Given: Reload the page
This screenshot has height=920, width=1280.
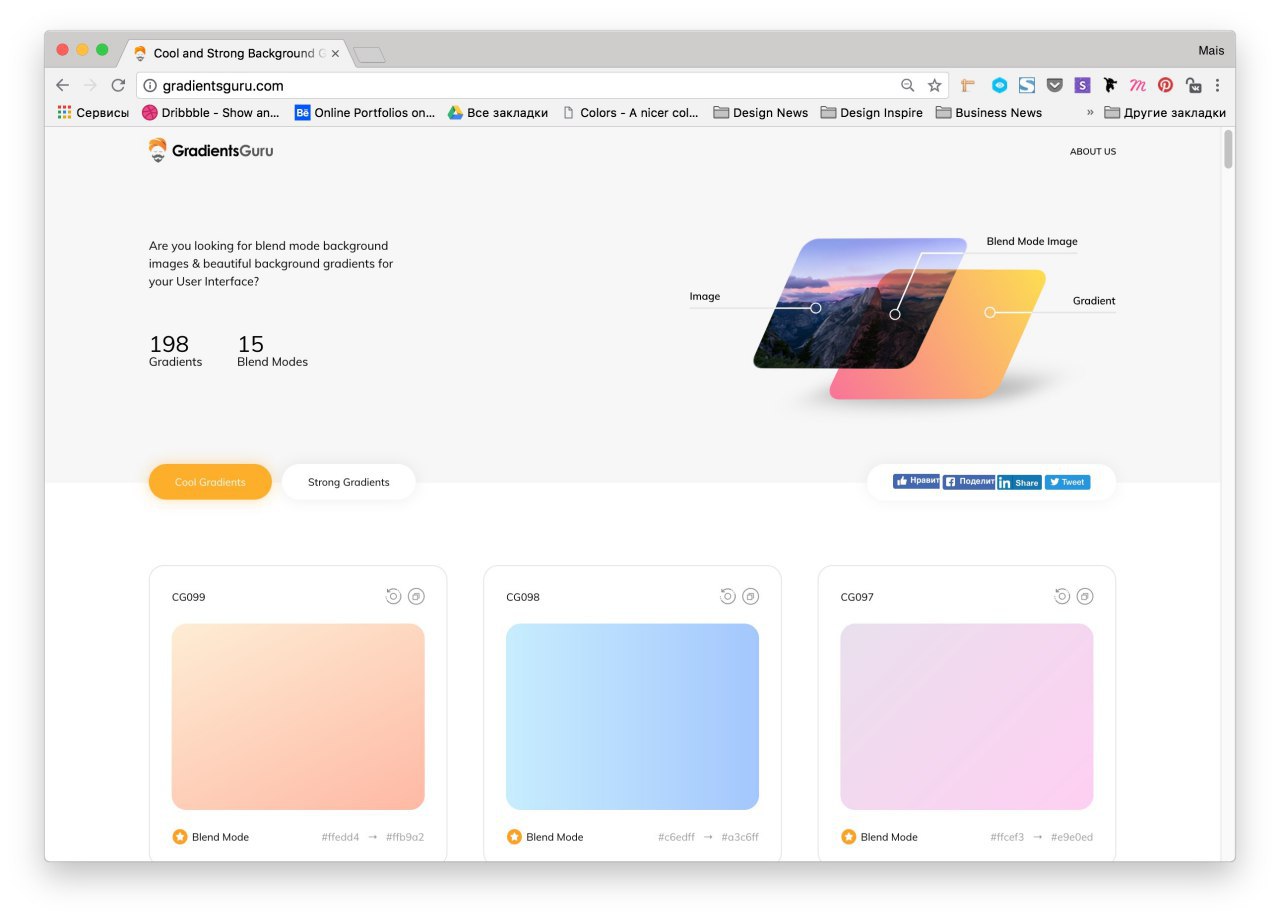Looking at the screenshot, I should (118, 86).
